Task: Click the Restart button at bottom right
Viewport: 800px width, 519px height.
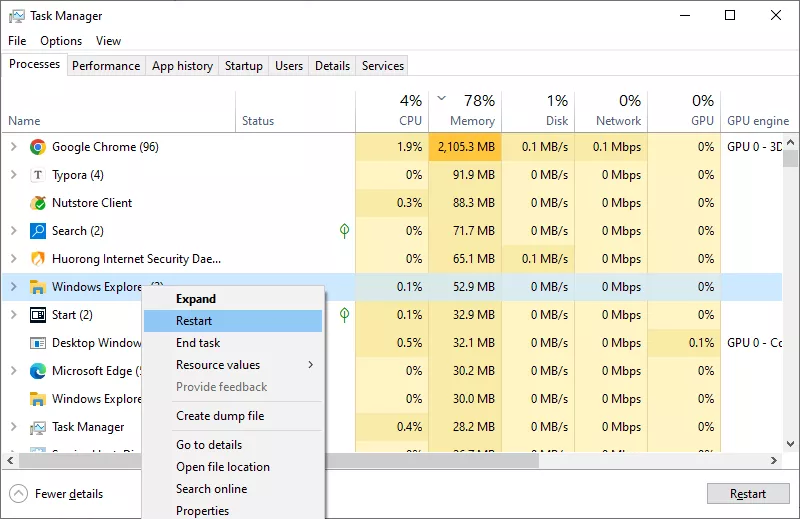Action: click(x=748, y=493)
